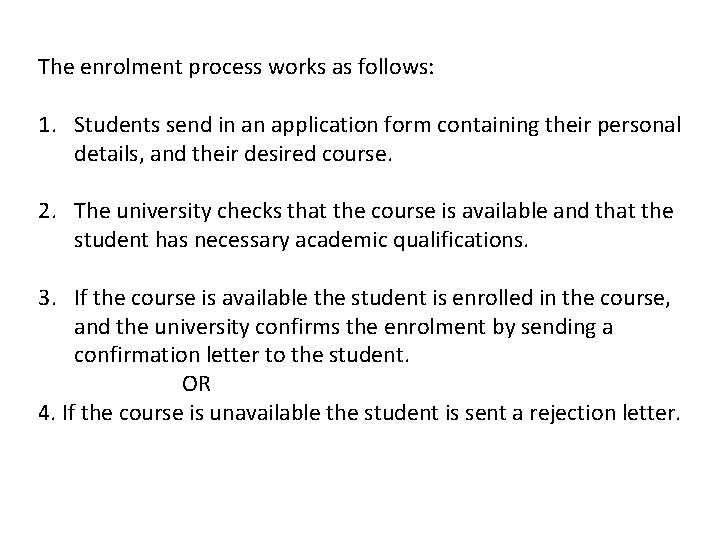720x540 pixels.
Task: Click the words 'The university checks' in step 2
Action: tap(165, 213)
